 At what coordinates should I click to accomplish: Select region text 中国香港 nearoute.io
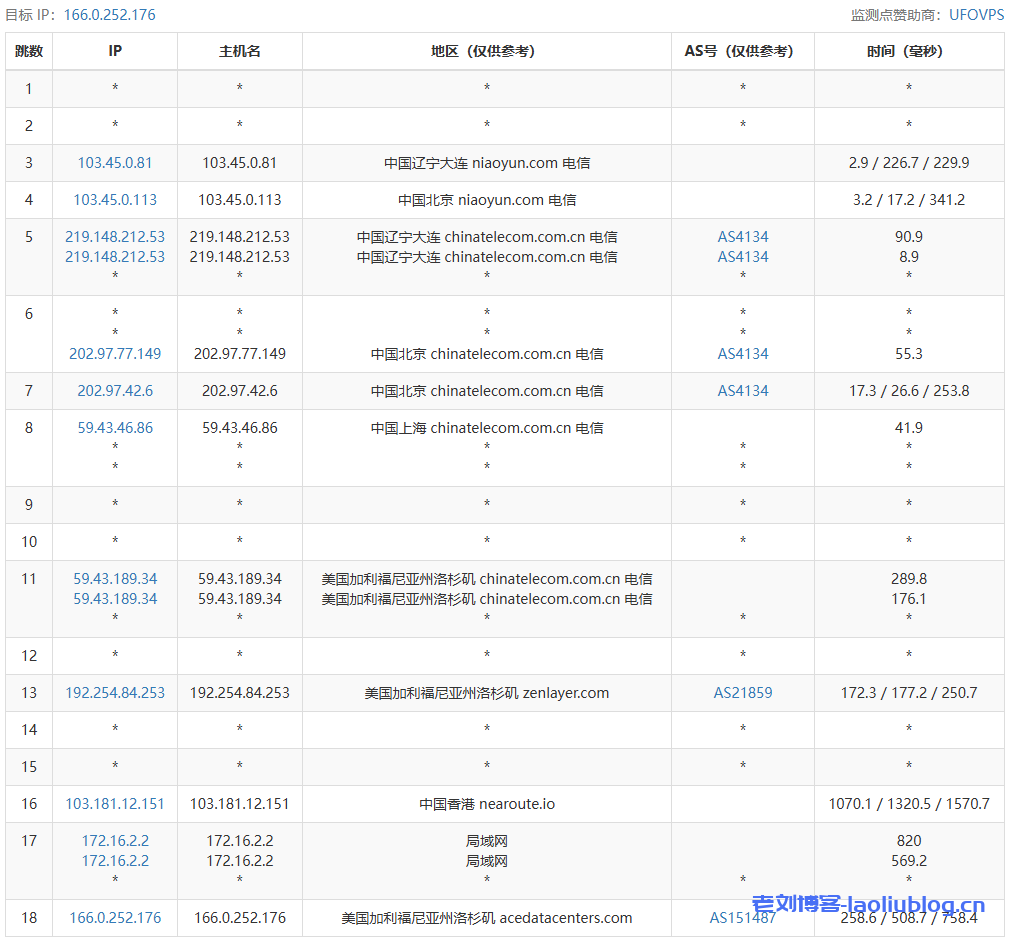click(x=487, y=804)
